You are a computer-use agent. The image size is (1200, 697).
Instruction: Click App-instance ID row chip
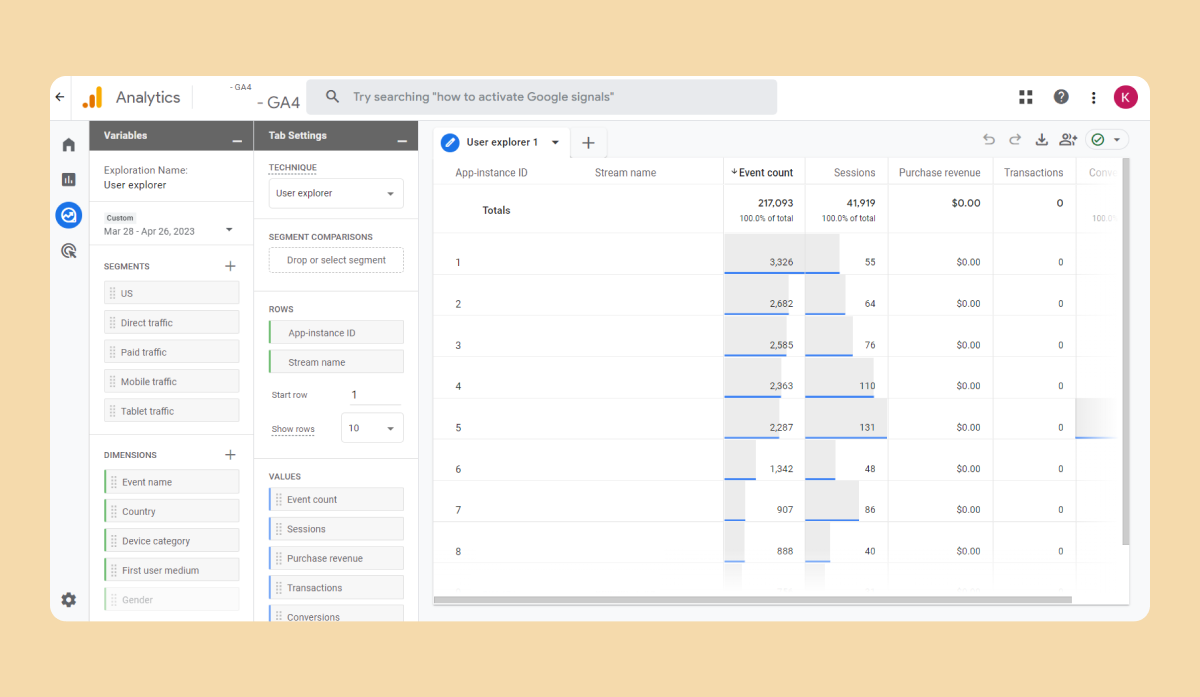coord(336,333)
